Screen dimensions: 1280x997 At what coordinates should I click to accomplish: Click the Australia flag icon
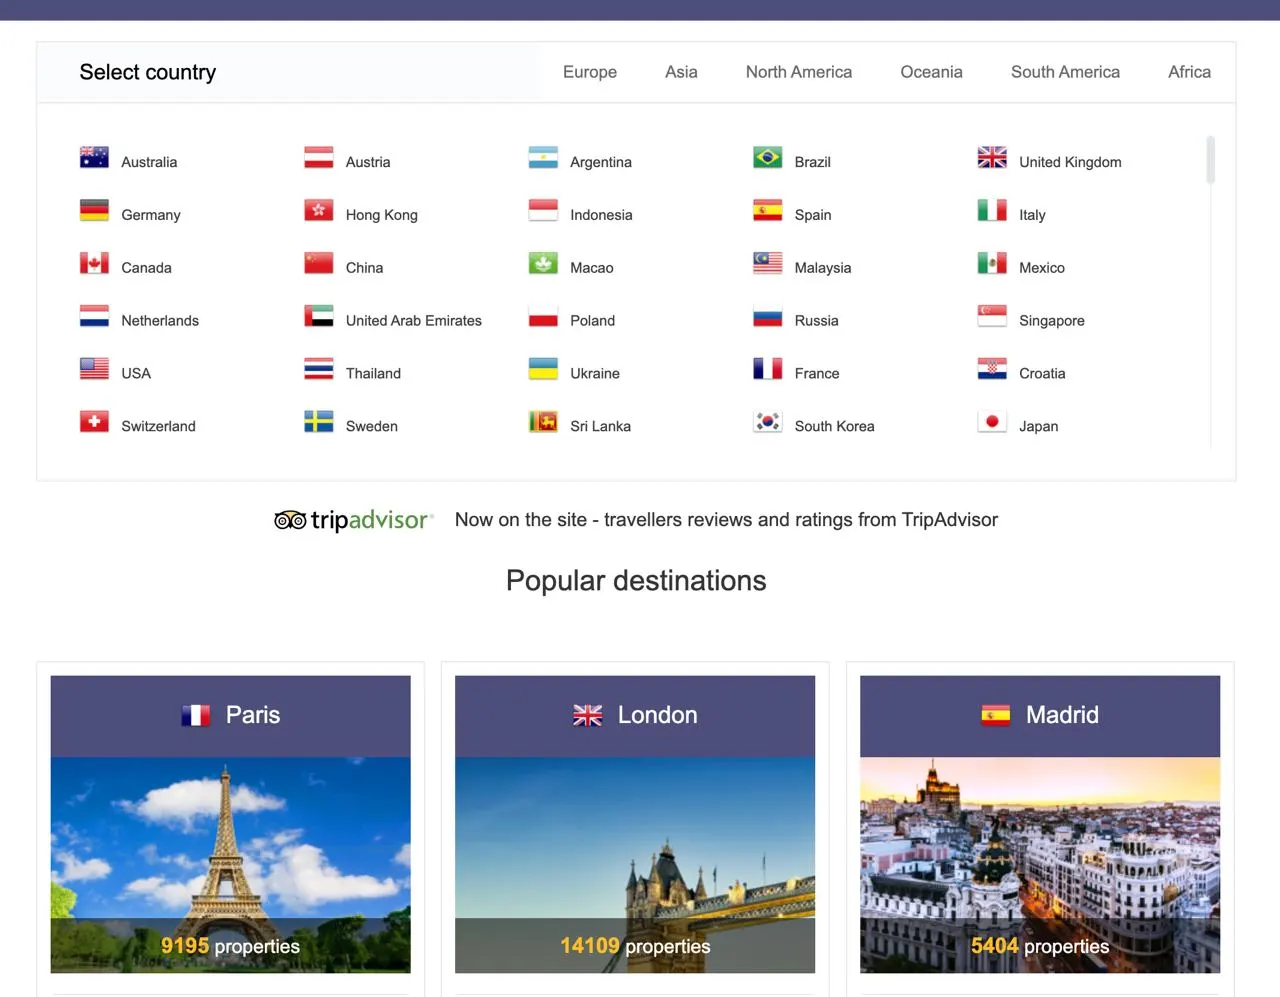94,158
